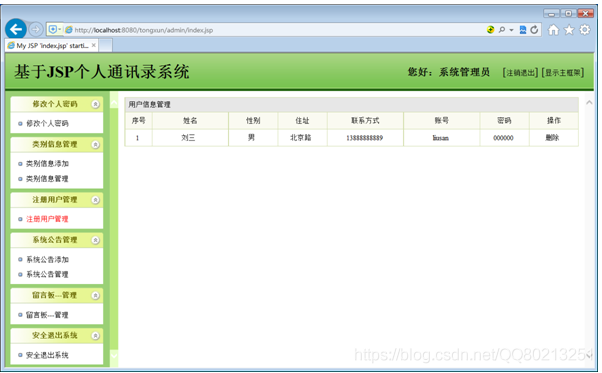602x373 pixels.
Task: Click the 安全退出系统 menu link
Action: click(x=47, y=355)
